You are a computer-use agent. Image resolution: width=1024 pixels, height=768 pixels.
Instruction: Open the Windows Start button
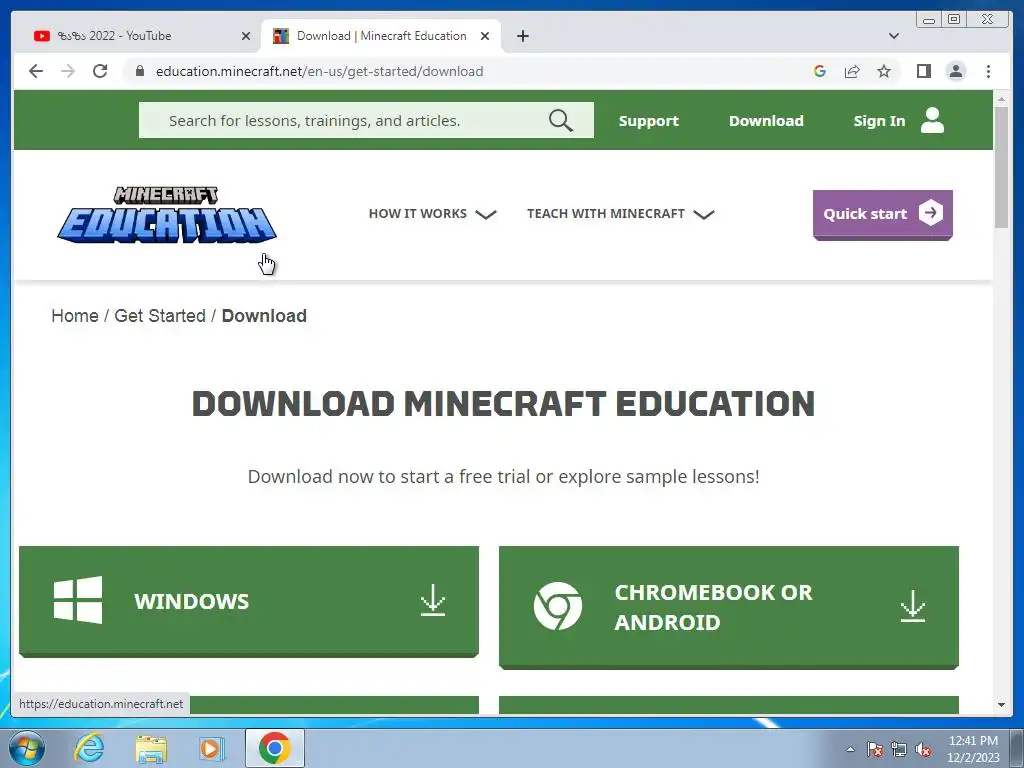point(27,748)
